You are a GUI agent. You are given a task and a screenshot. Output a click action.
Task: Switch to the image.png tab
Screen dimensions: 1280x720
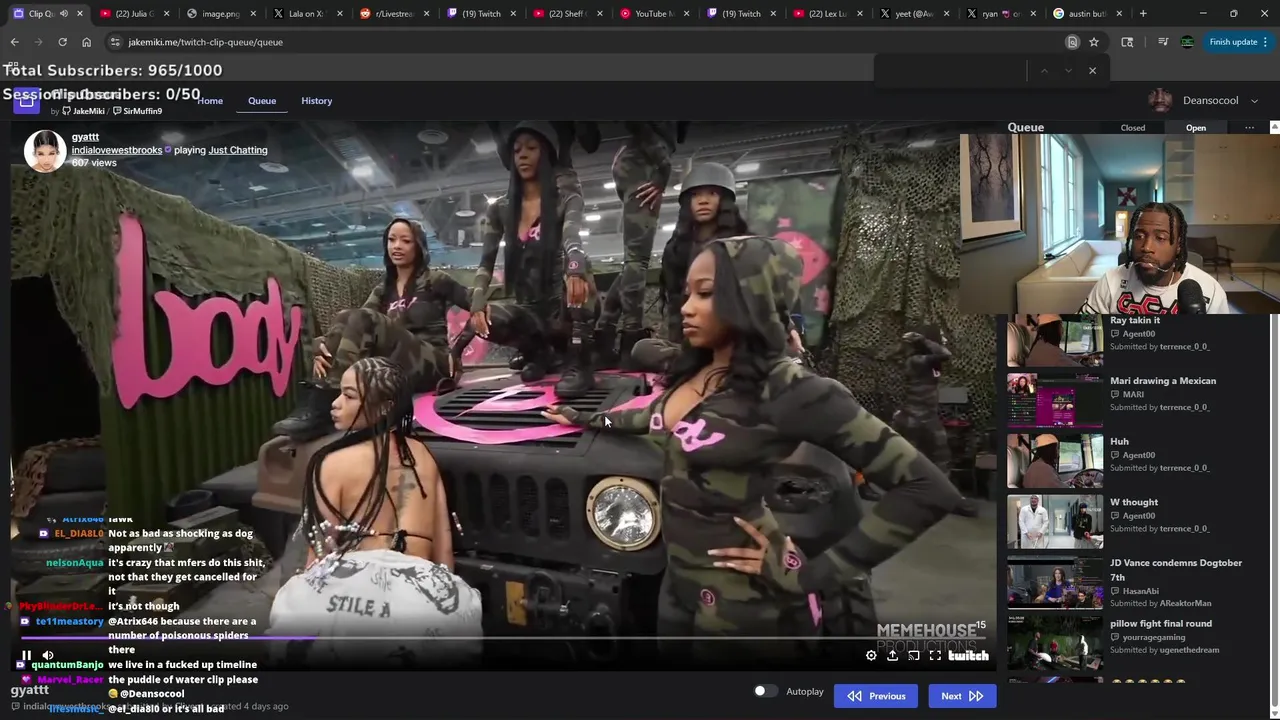coord(220,14)
